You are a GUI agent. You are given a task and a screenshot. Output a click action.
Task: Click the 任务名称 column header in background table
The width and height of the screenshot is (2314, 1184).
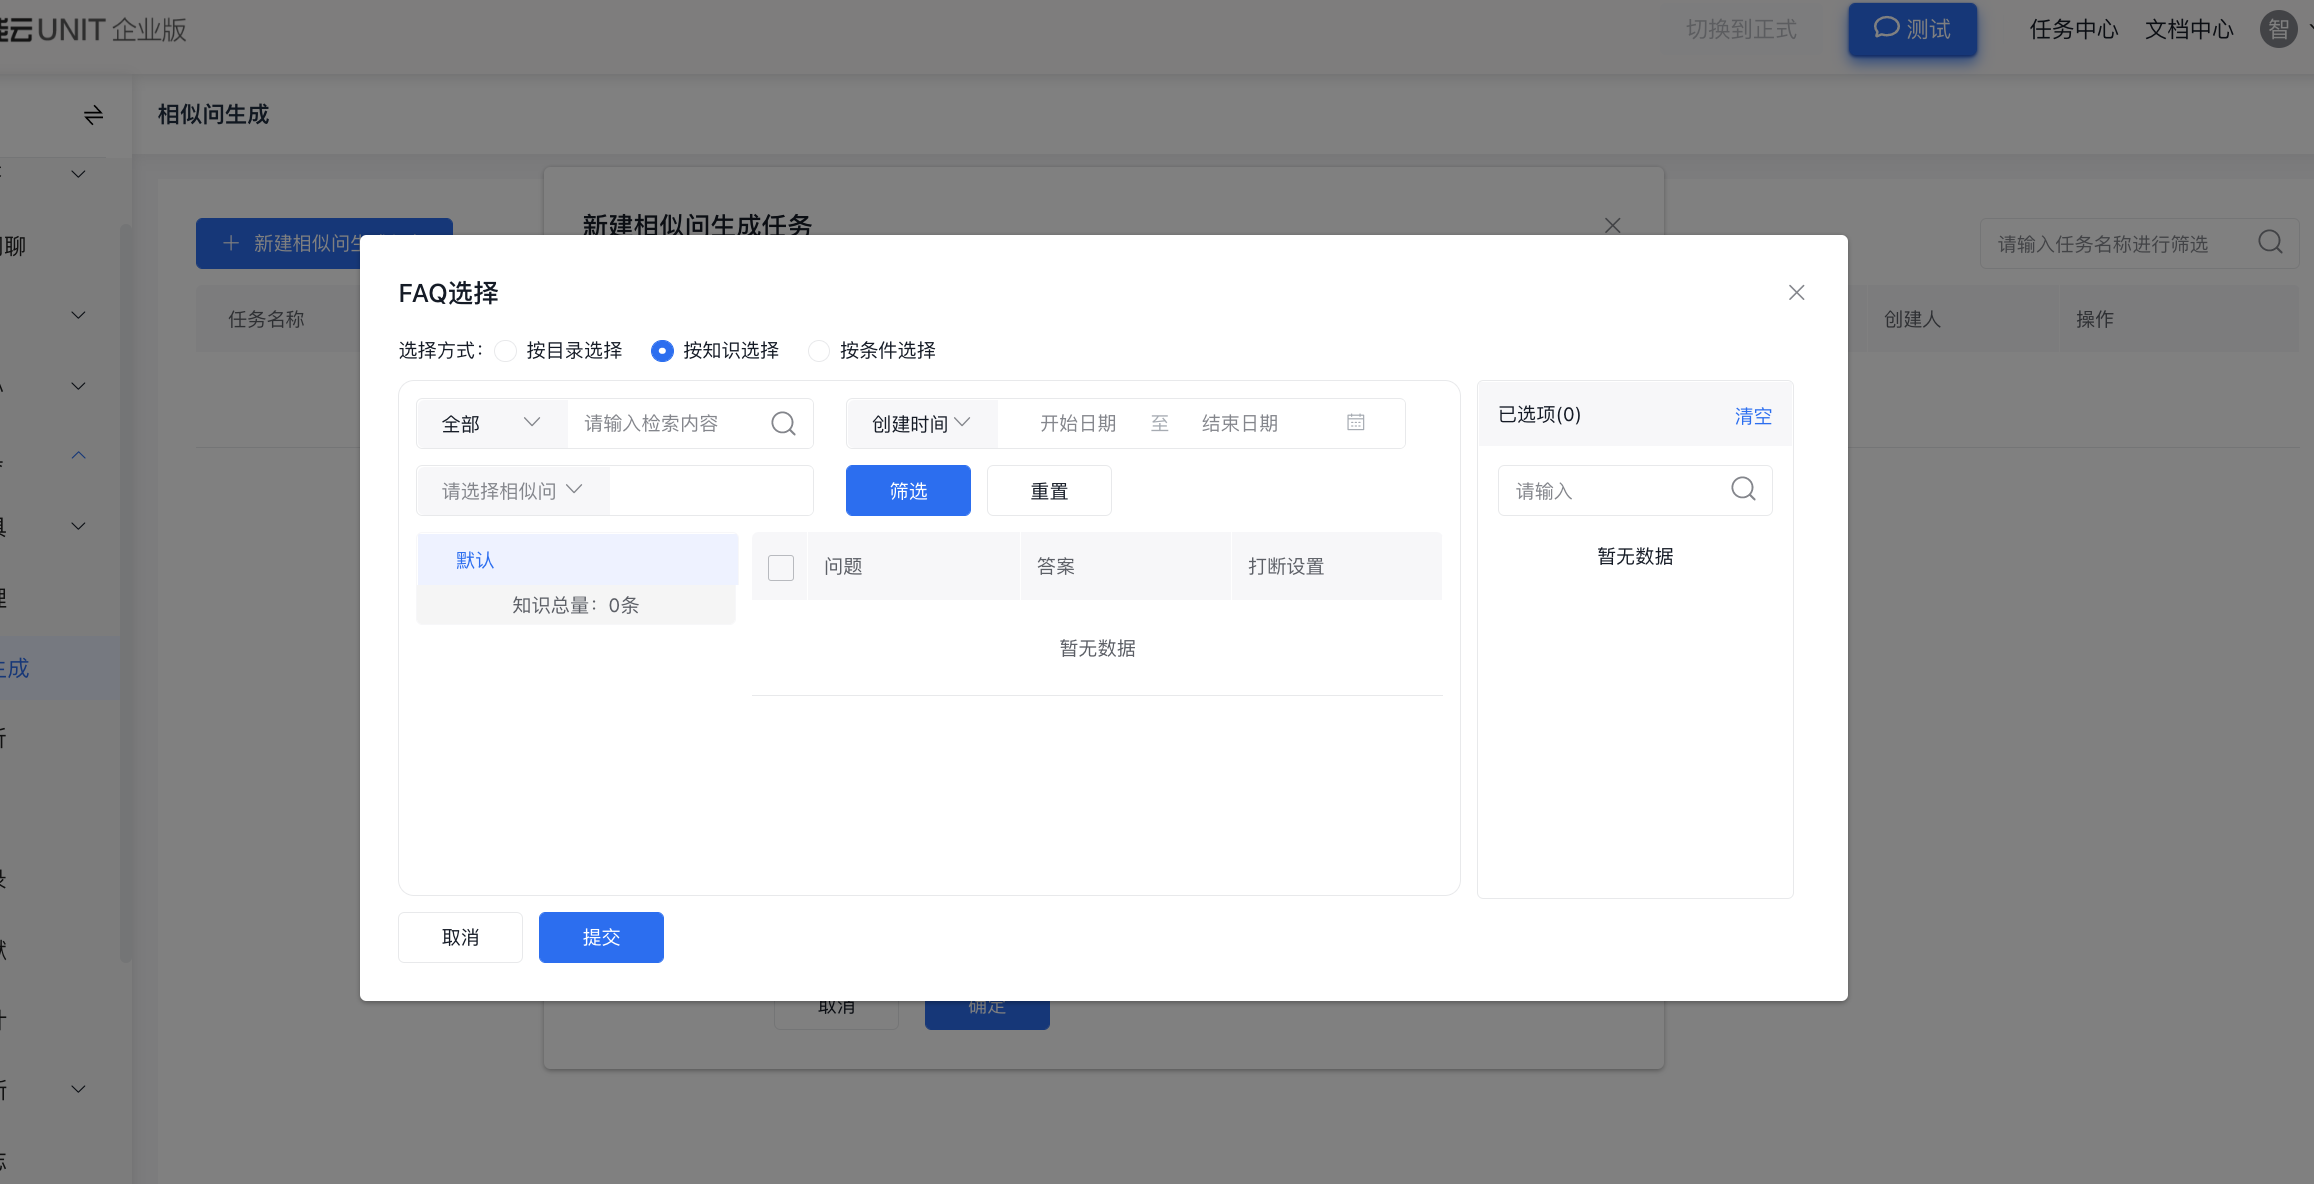266,319
